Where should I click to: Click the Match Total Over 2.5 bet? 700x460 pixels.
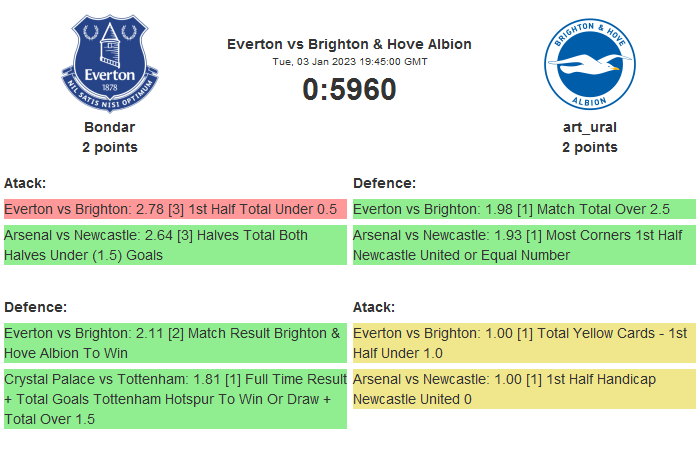524,209
